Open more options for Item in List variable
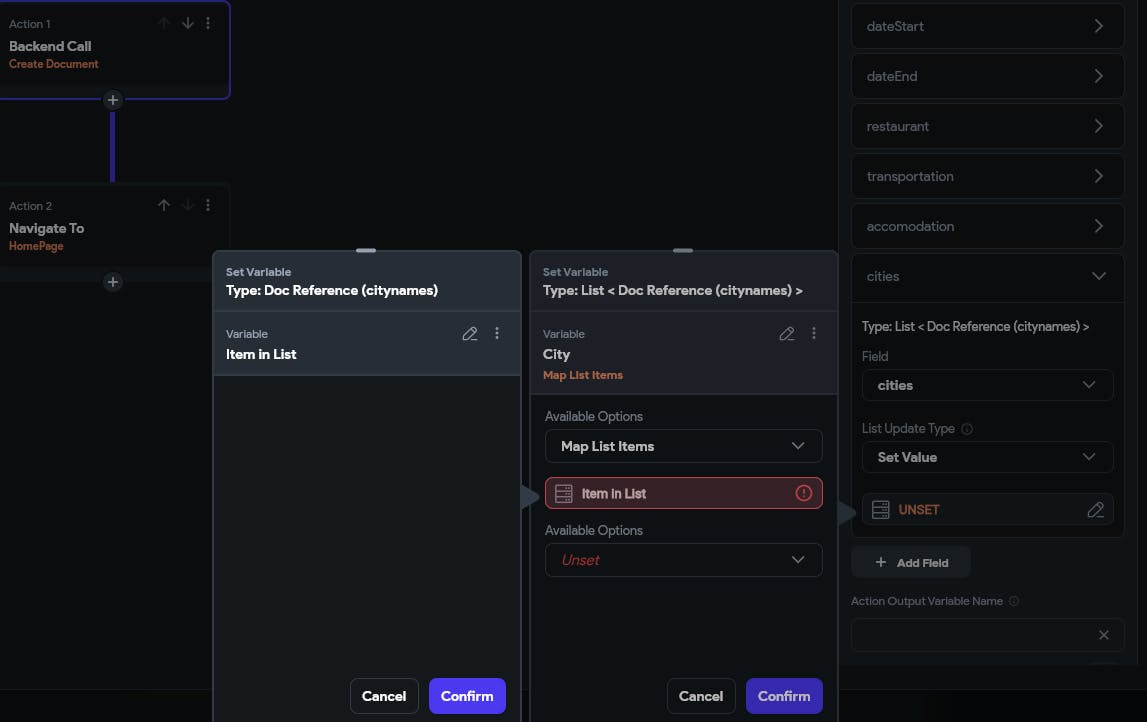The width and height of the screenshot is (1147, 722). click(497, 334)
